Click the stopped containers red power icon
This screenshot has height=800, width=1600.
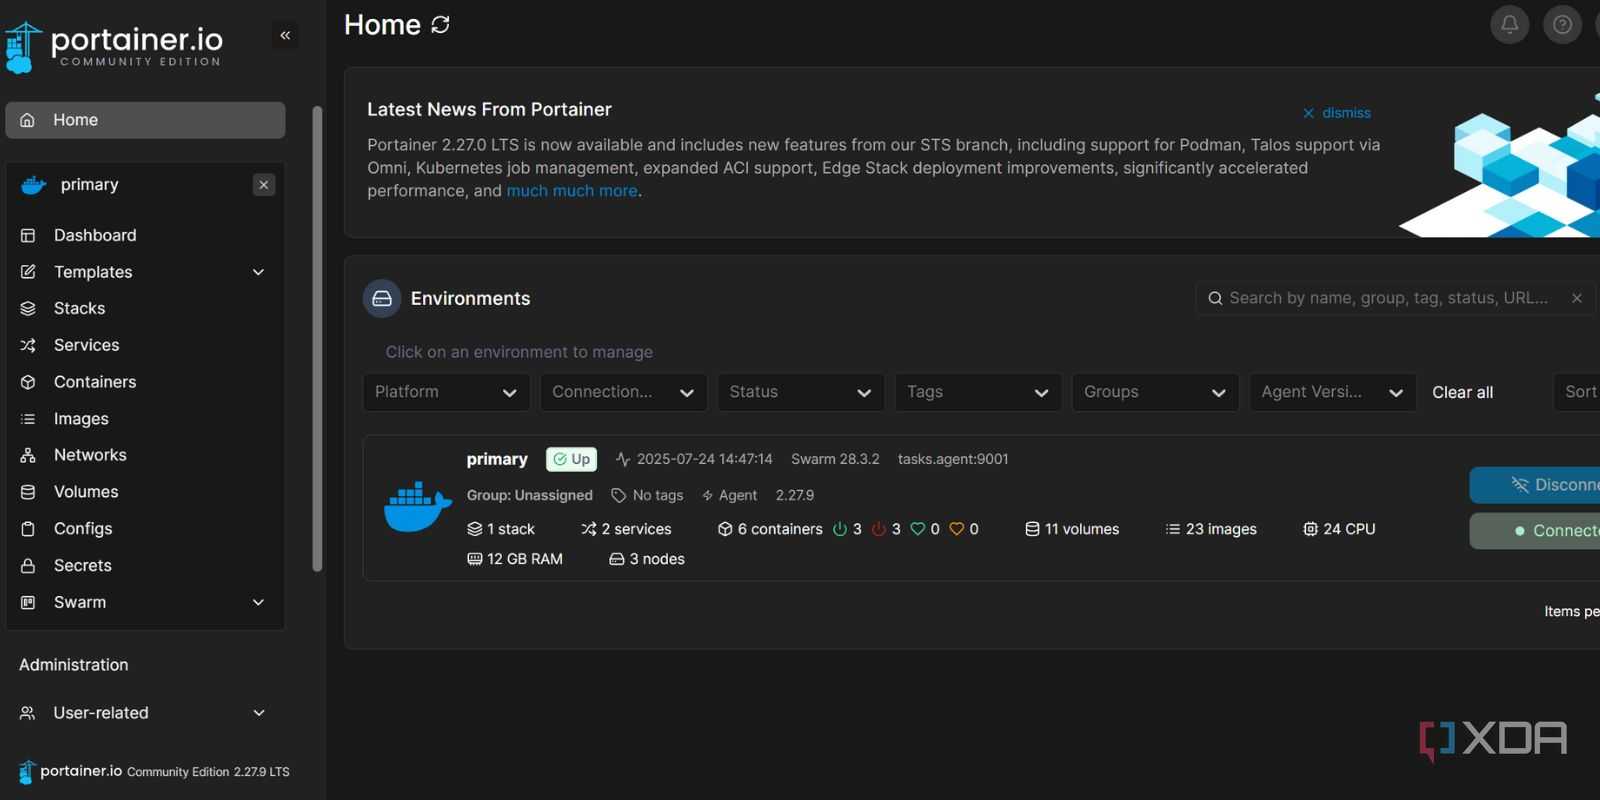(879, 529)
